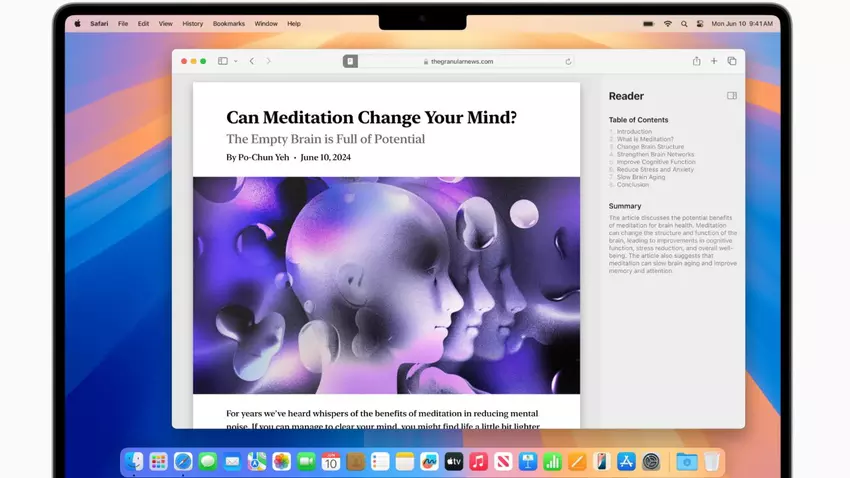Open Spotlight search in the menu bar
850x478 pixels.
click(x=684, y=23)
